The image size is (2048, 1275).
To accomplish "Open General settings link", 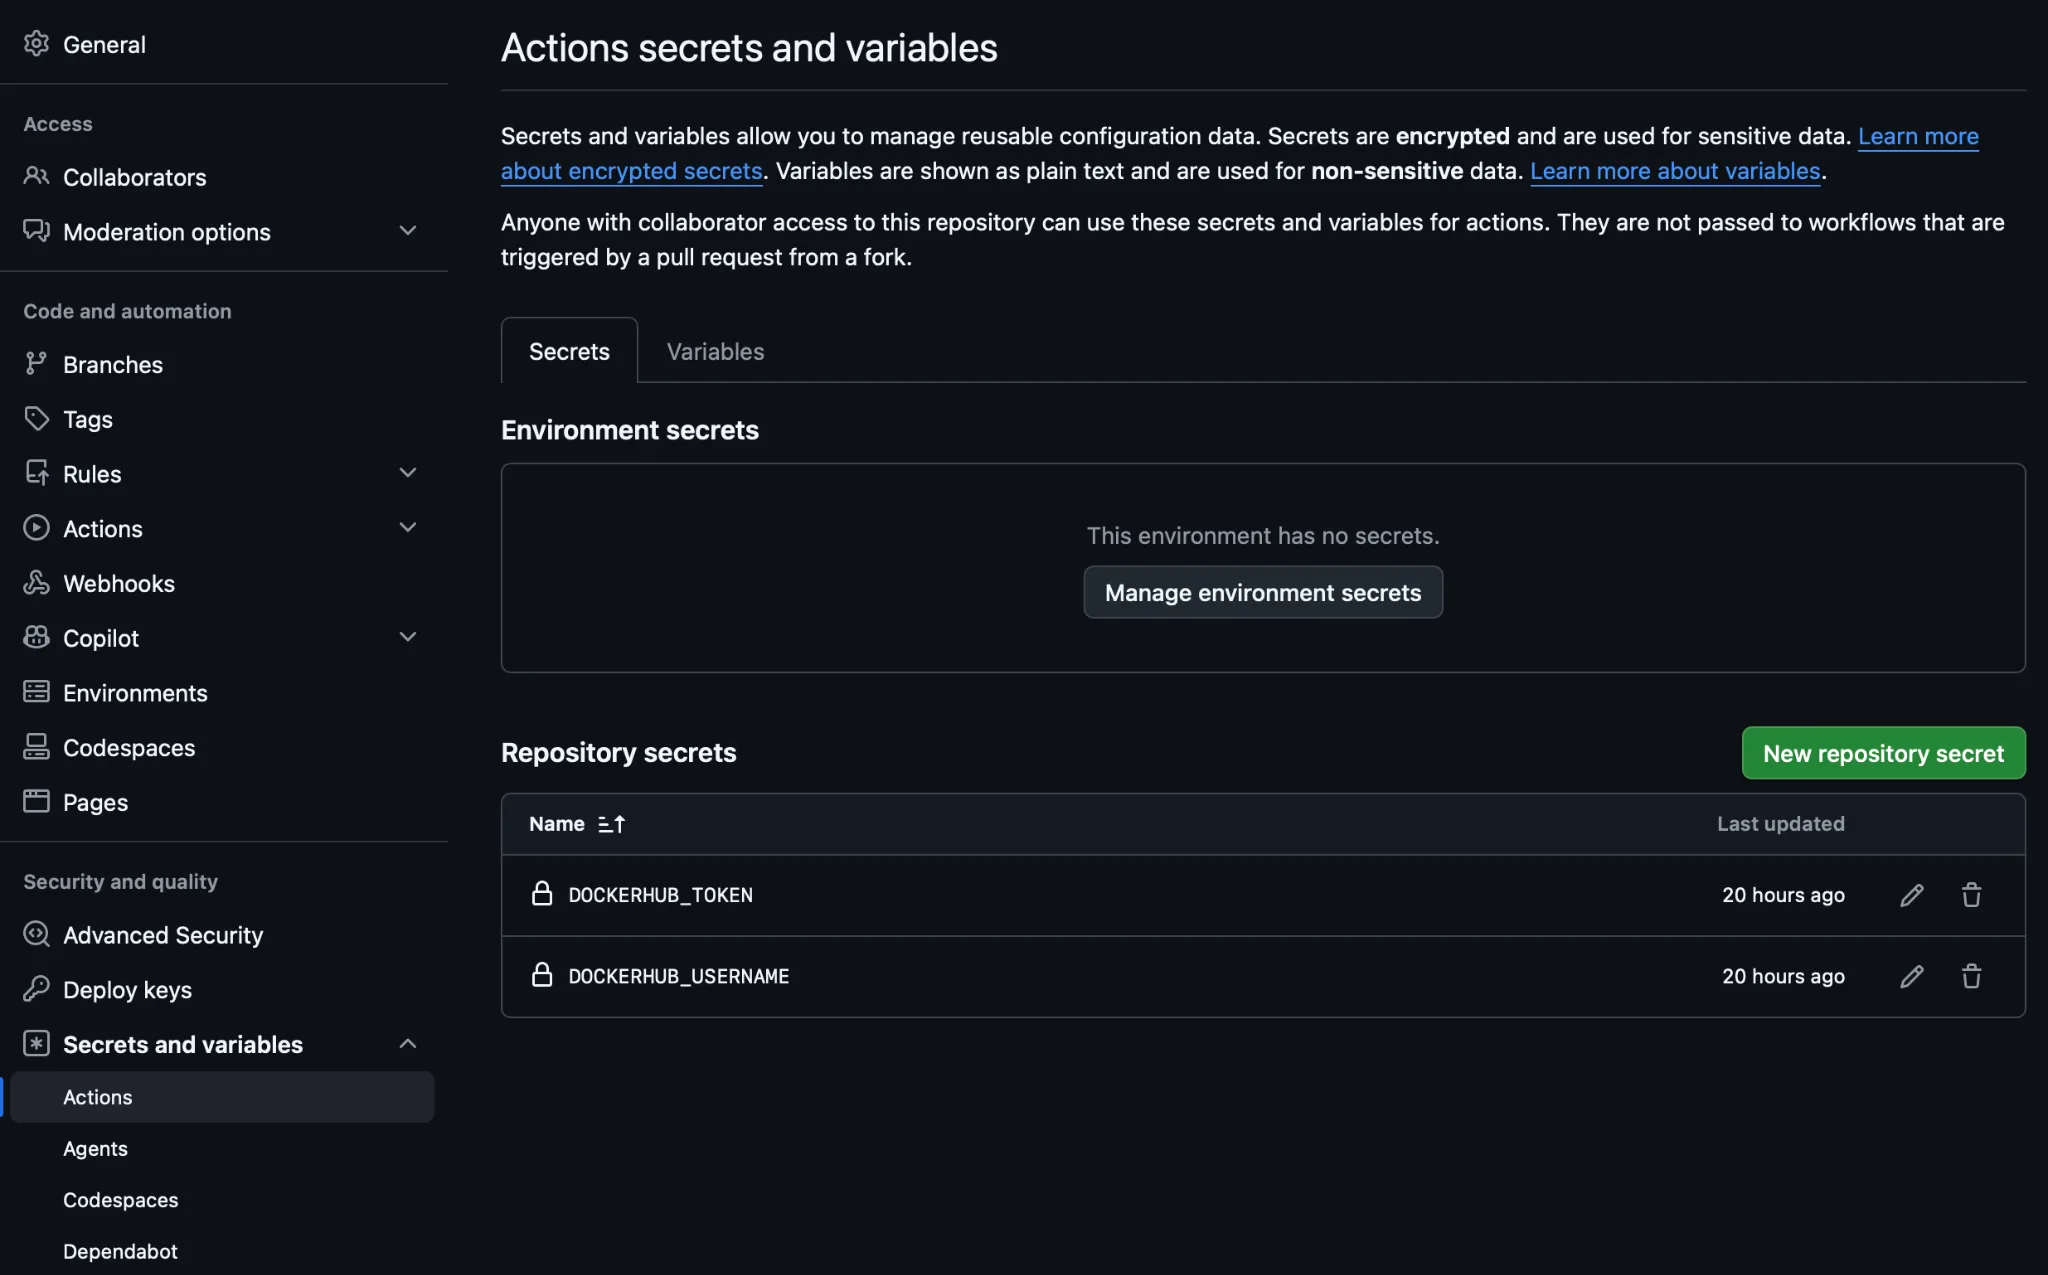I will click(x=104, y=44).
